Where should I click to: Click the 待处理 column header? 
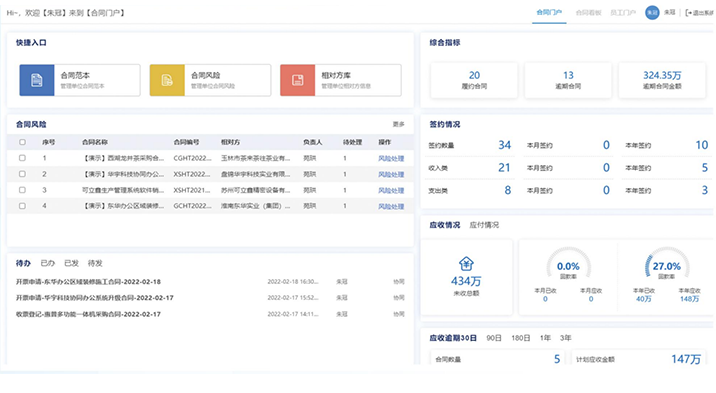[x=353, y=142]
